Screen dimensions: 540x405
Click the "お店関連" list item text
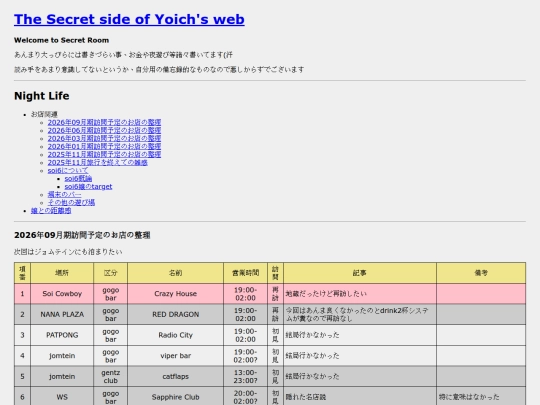[x=44, y=114]
